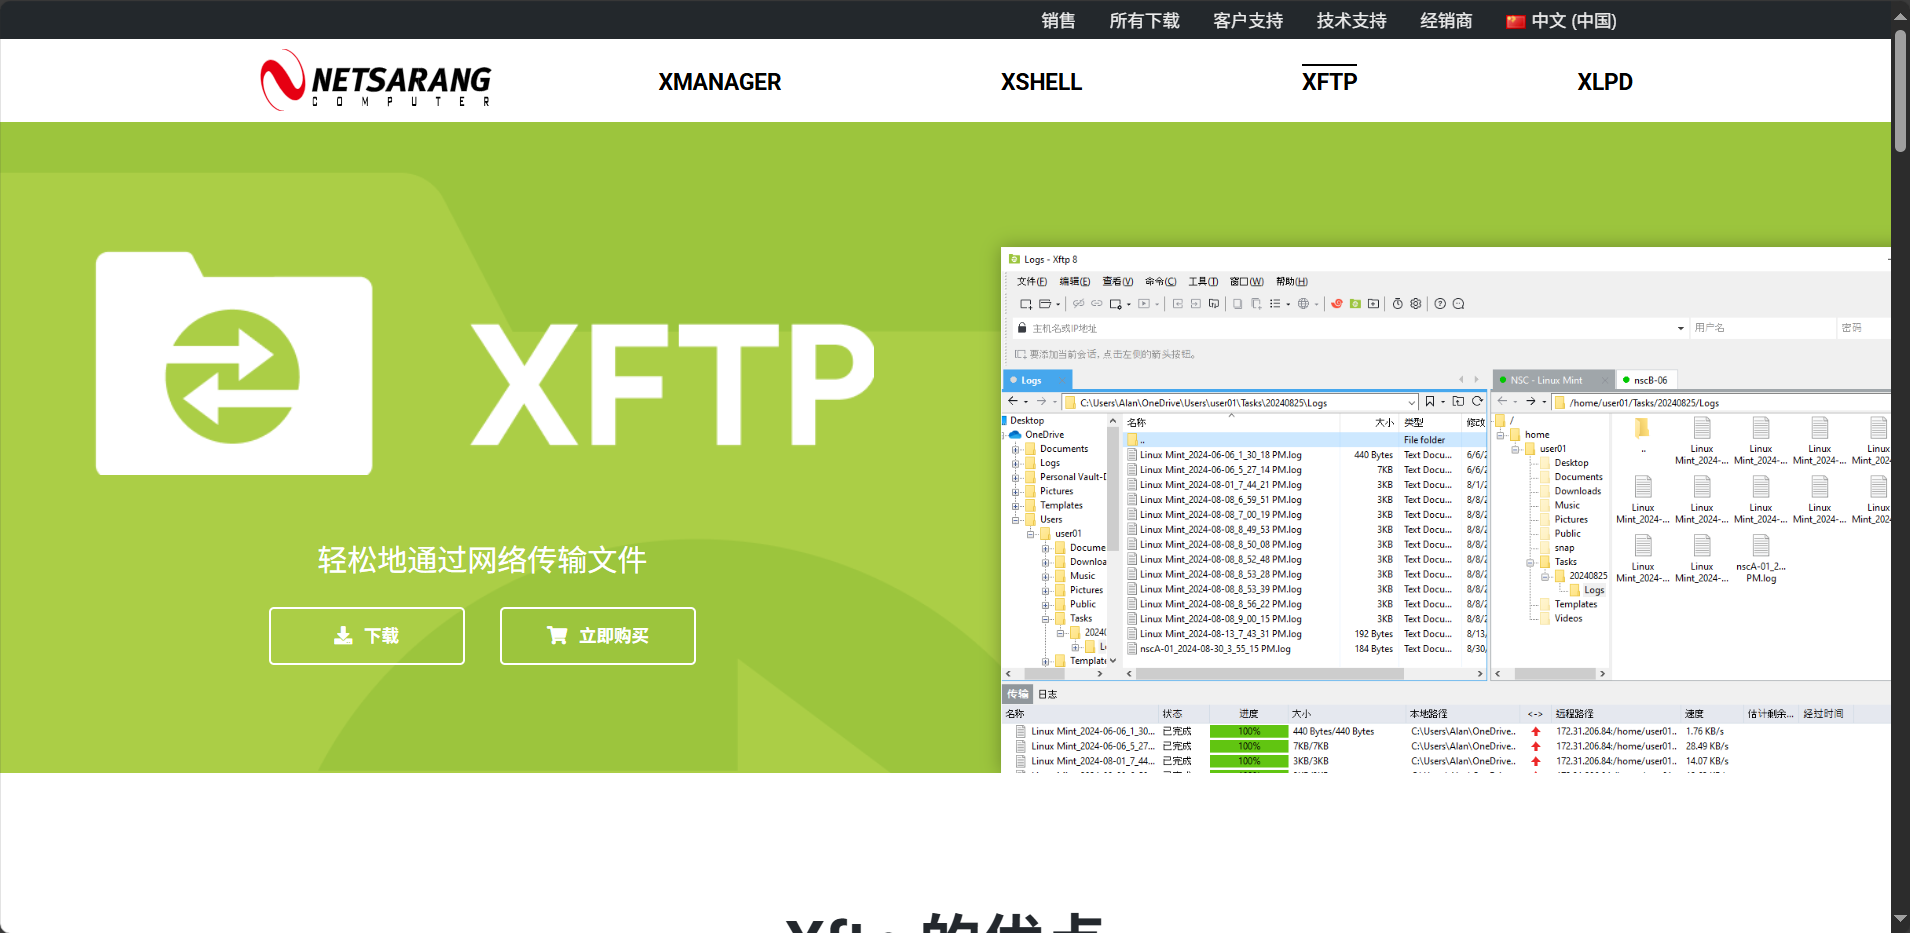Switch to the nscB-06 tab
Viewport: 1910px width, 933px height.
coord(1646,380)
